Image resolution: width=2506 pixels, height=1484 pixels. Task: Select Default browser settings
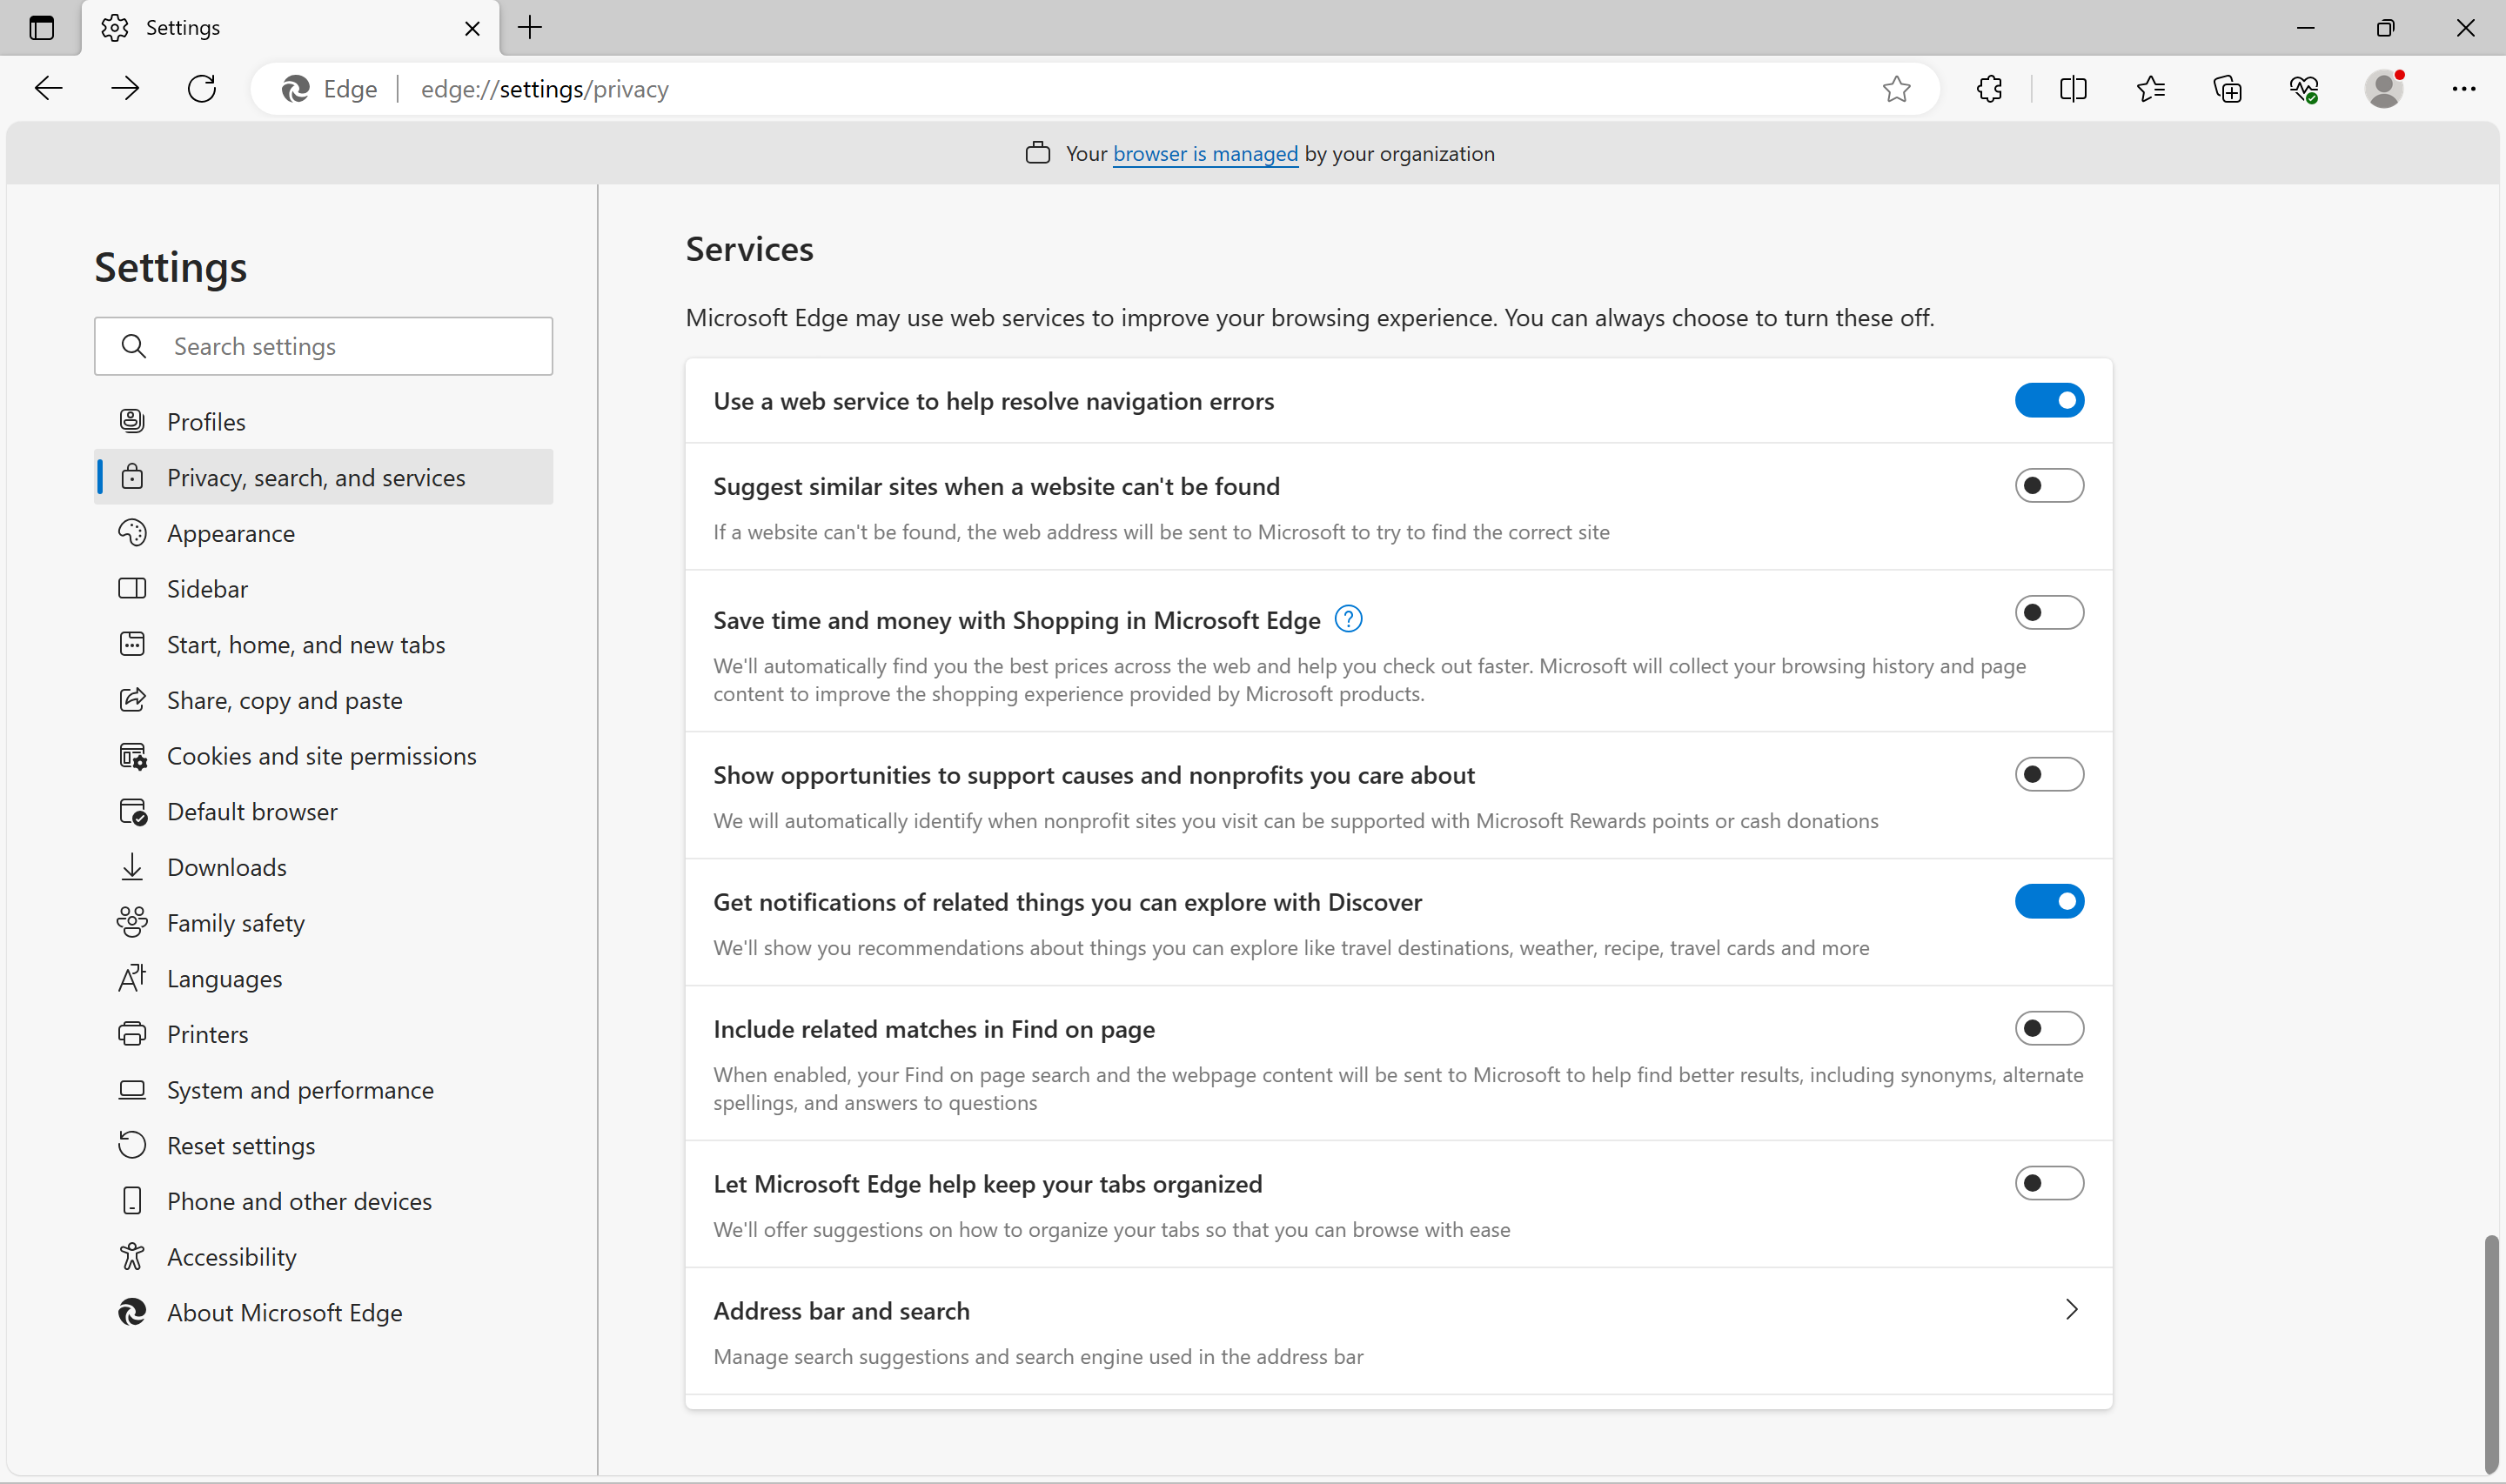click(x=324, y=811)
